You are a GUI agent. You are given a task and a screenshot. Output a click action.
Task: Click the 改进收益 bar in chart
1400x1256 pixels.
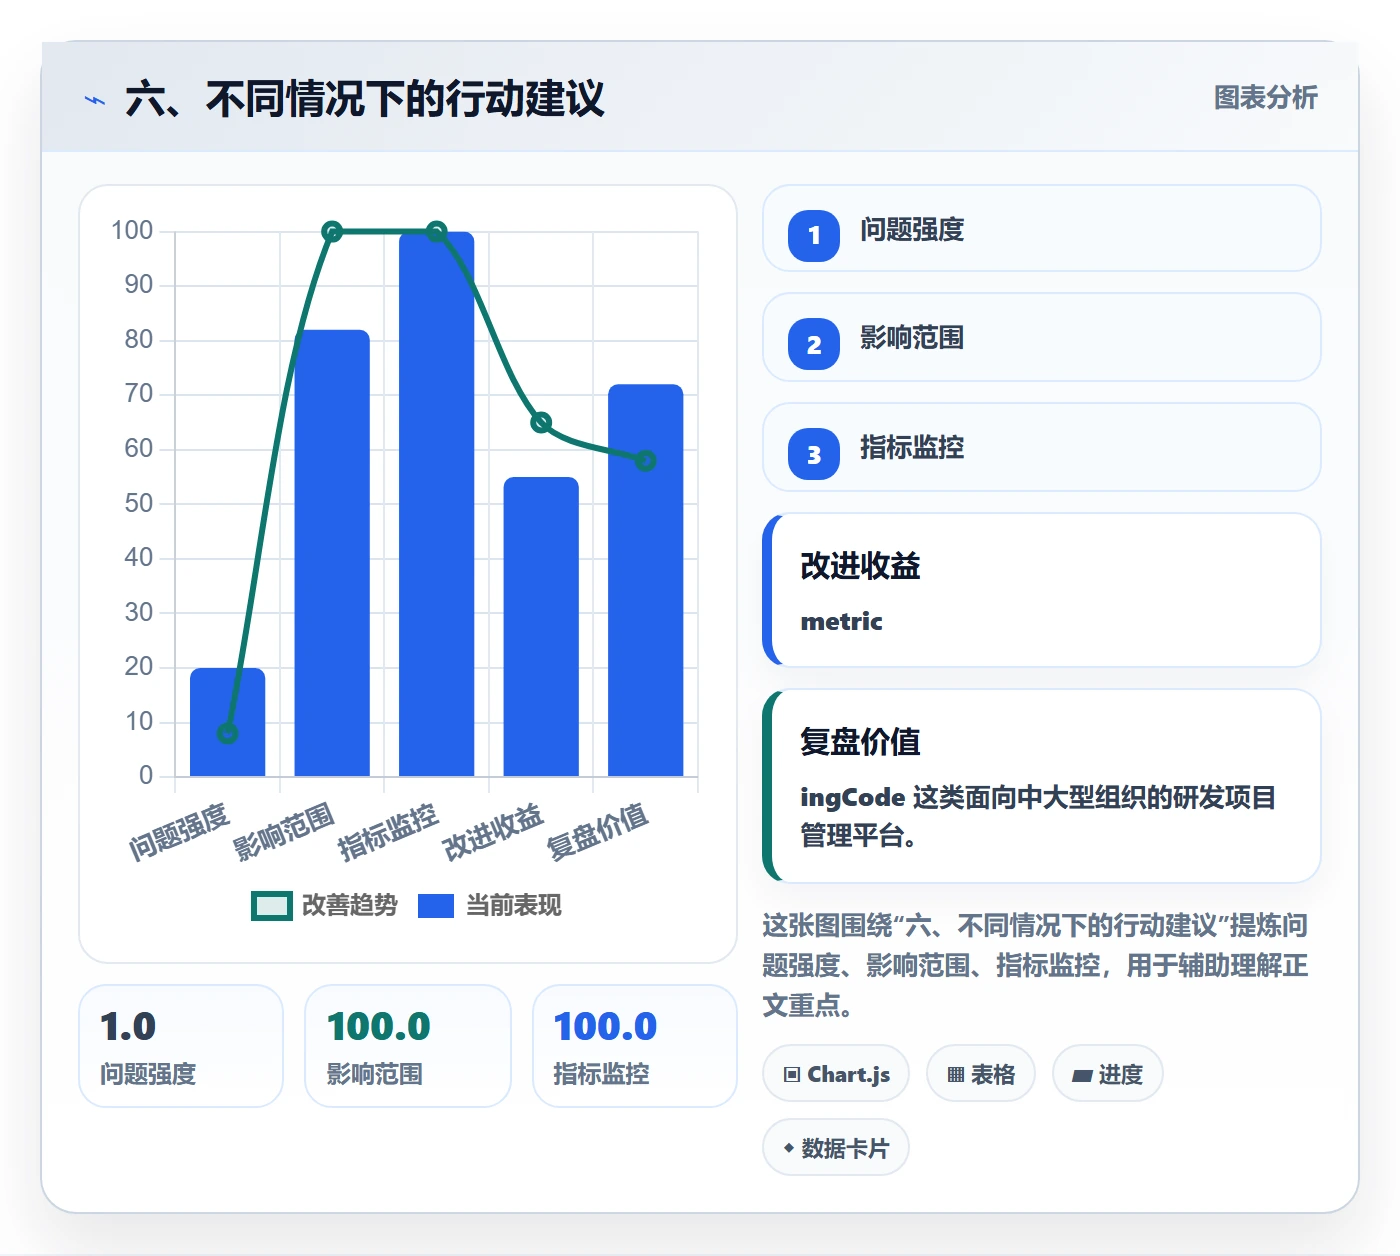pyautogui.click(x=541, y=627)
